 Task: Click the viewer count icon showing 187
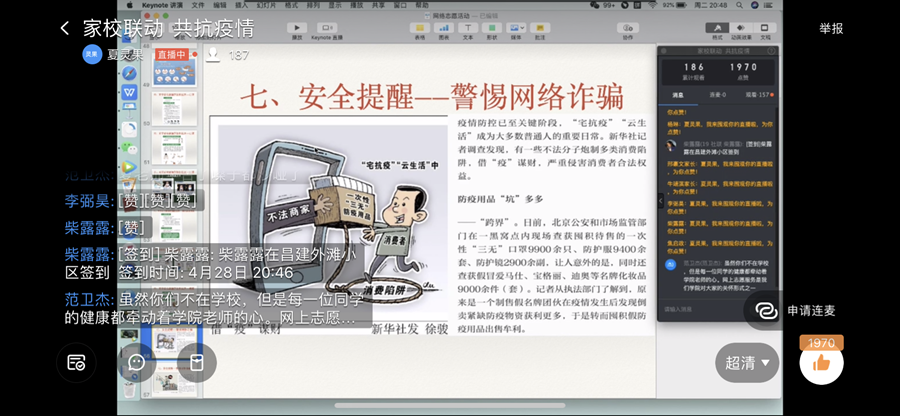pos(214,55)
